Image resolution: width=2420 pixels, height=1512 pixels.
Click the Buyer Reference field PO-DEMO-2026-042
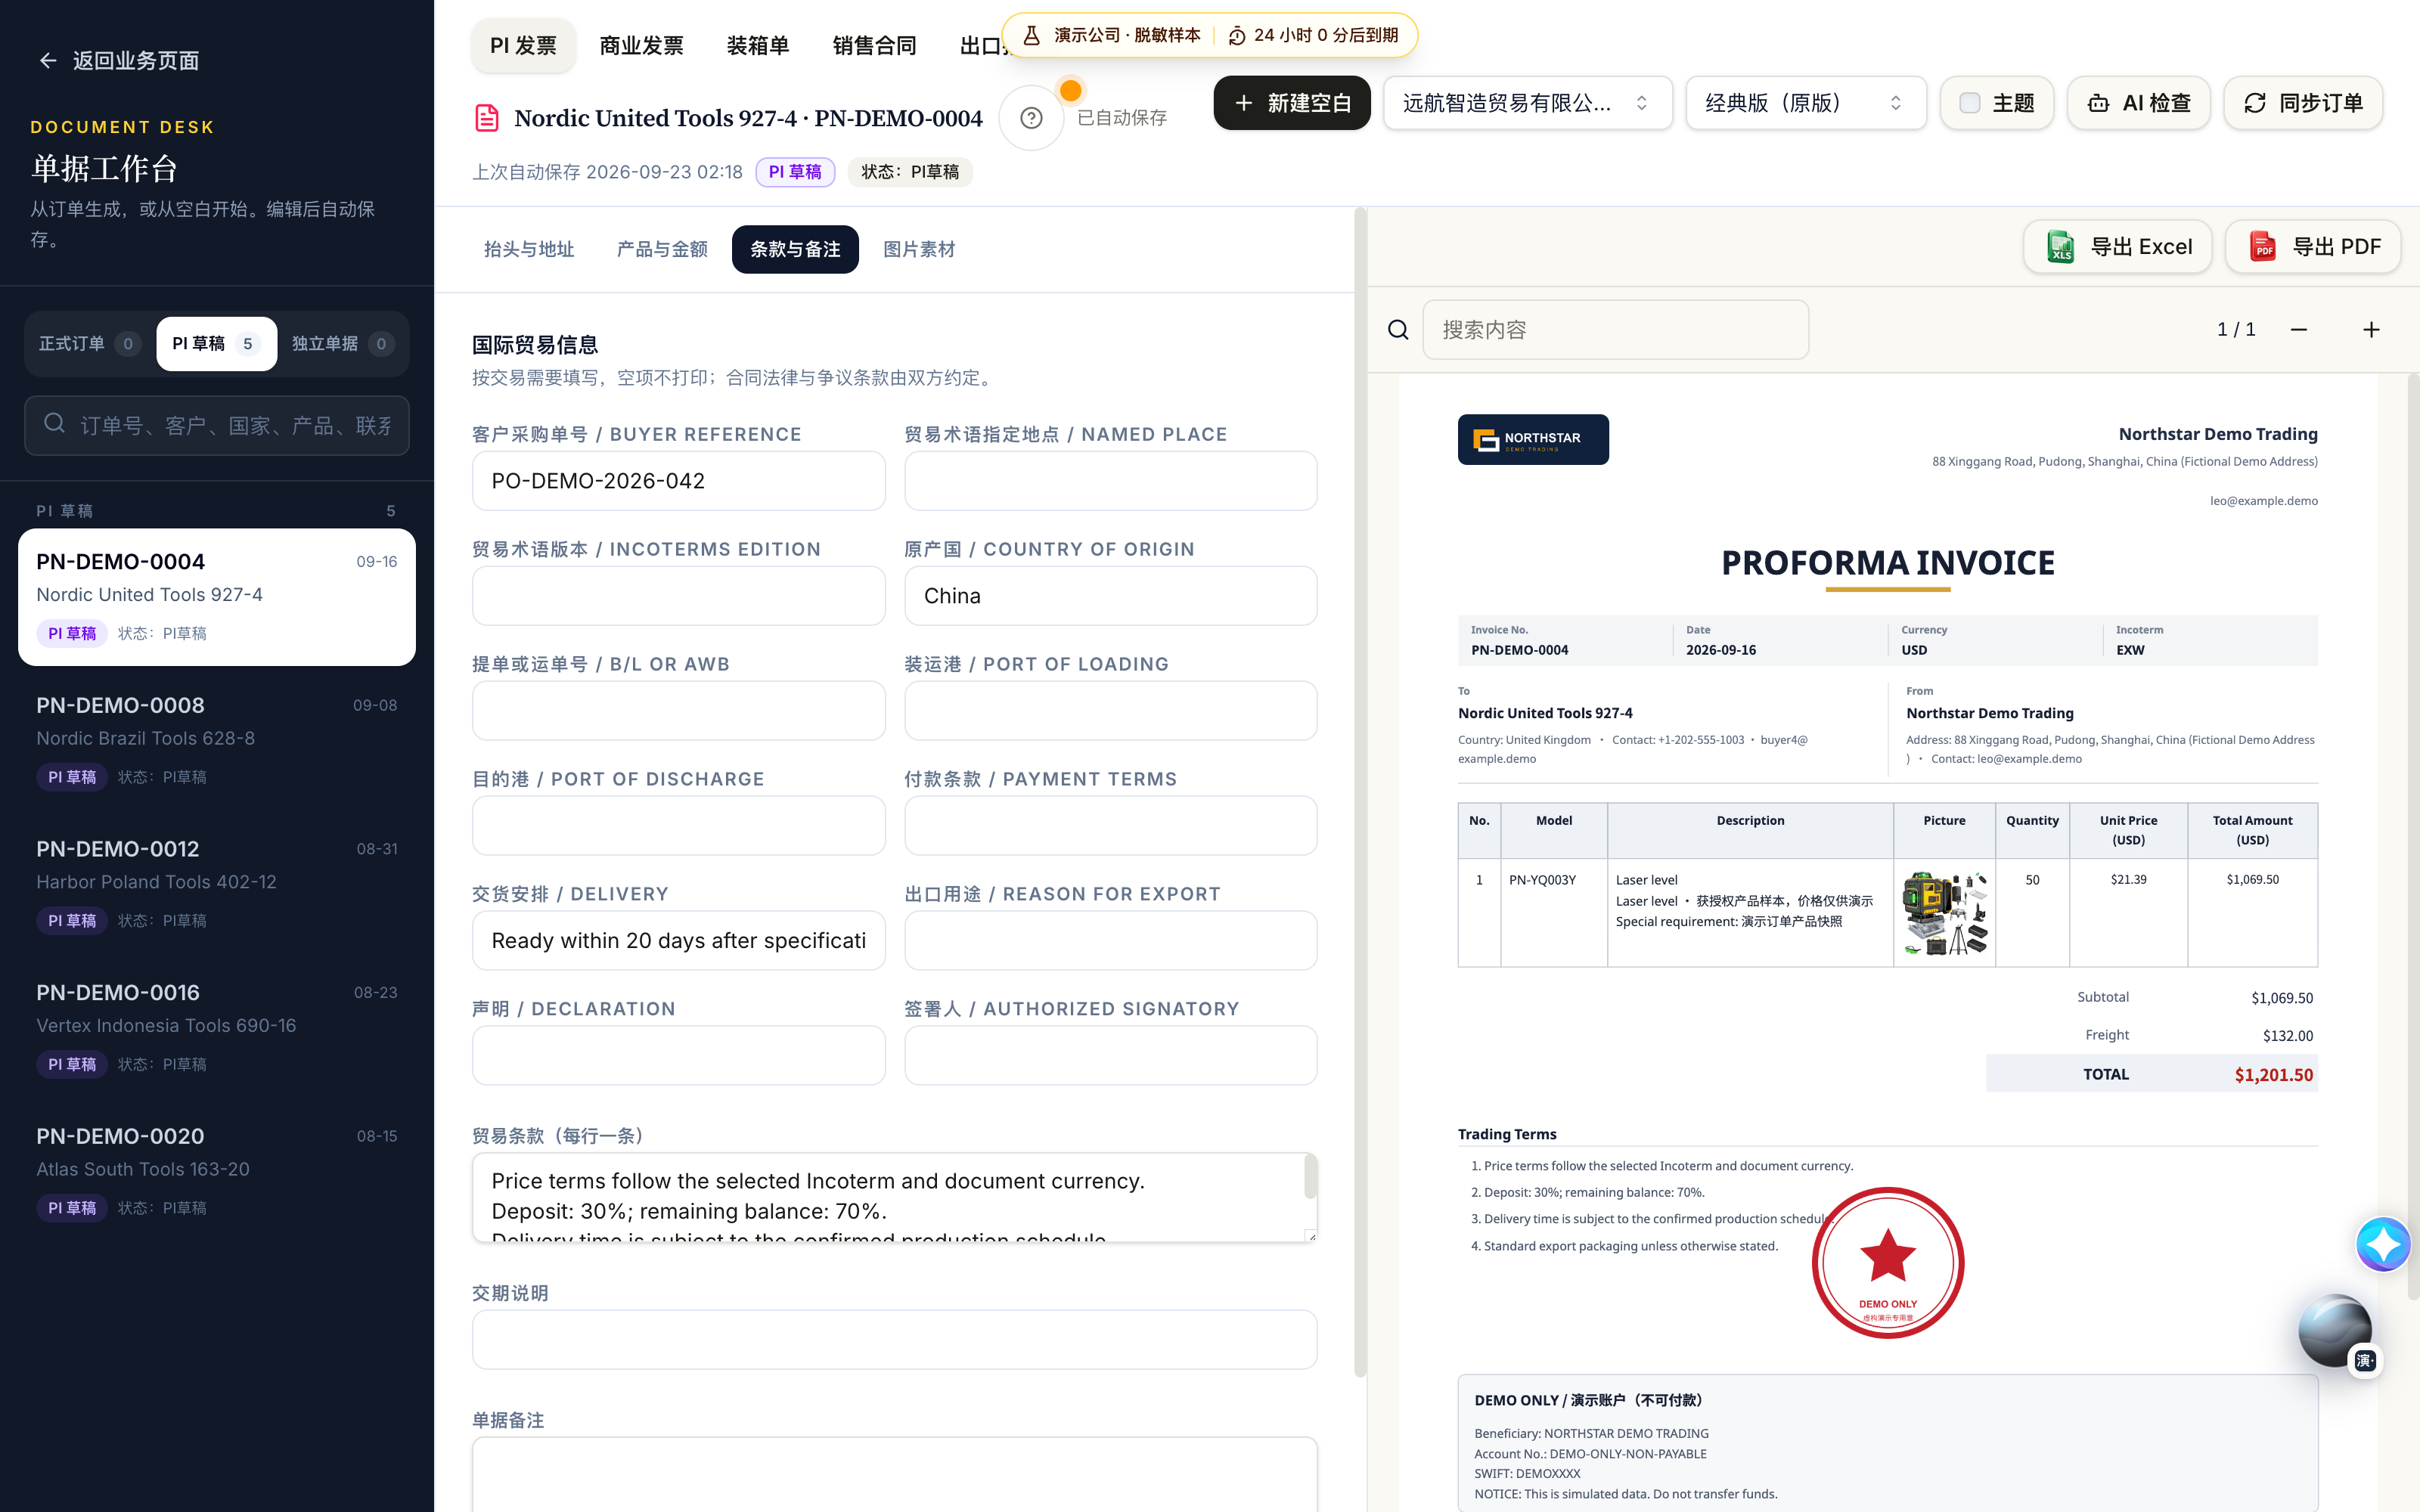tap(679, 481)
